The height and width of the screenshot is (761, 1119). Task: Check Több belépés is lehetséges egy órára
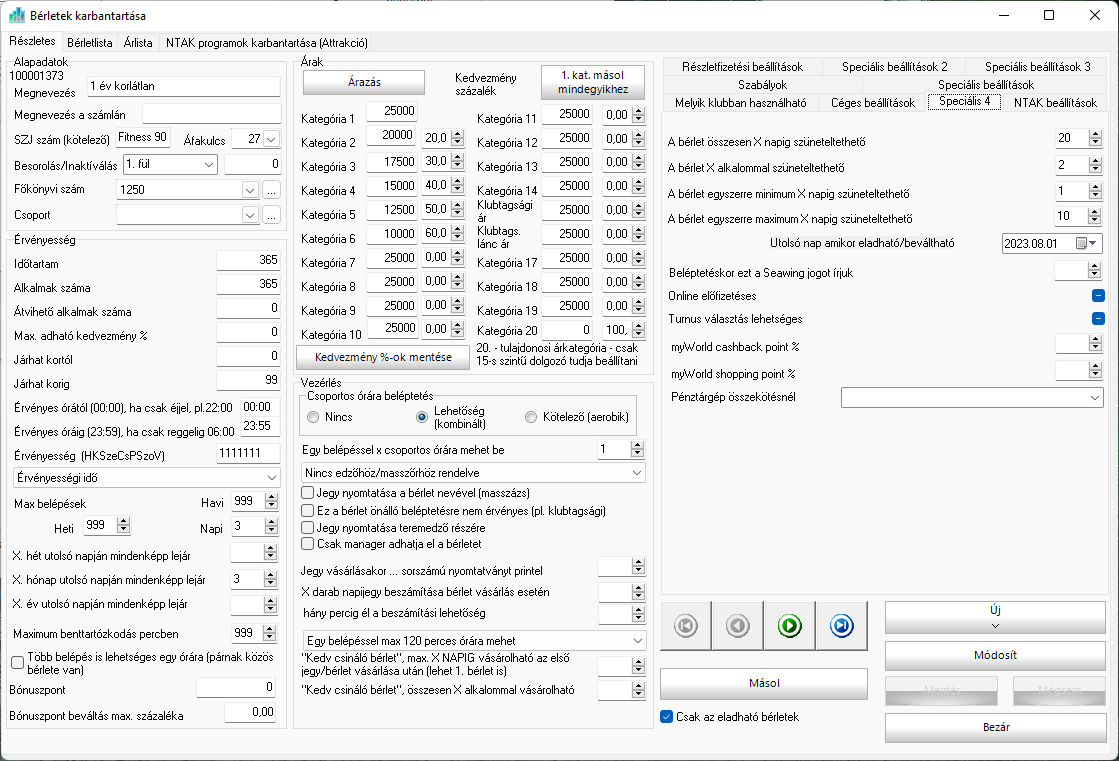point(18,663)
